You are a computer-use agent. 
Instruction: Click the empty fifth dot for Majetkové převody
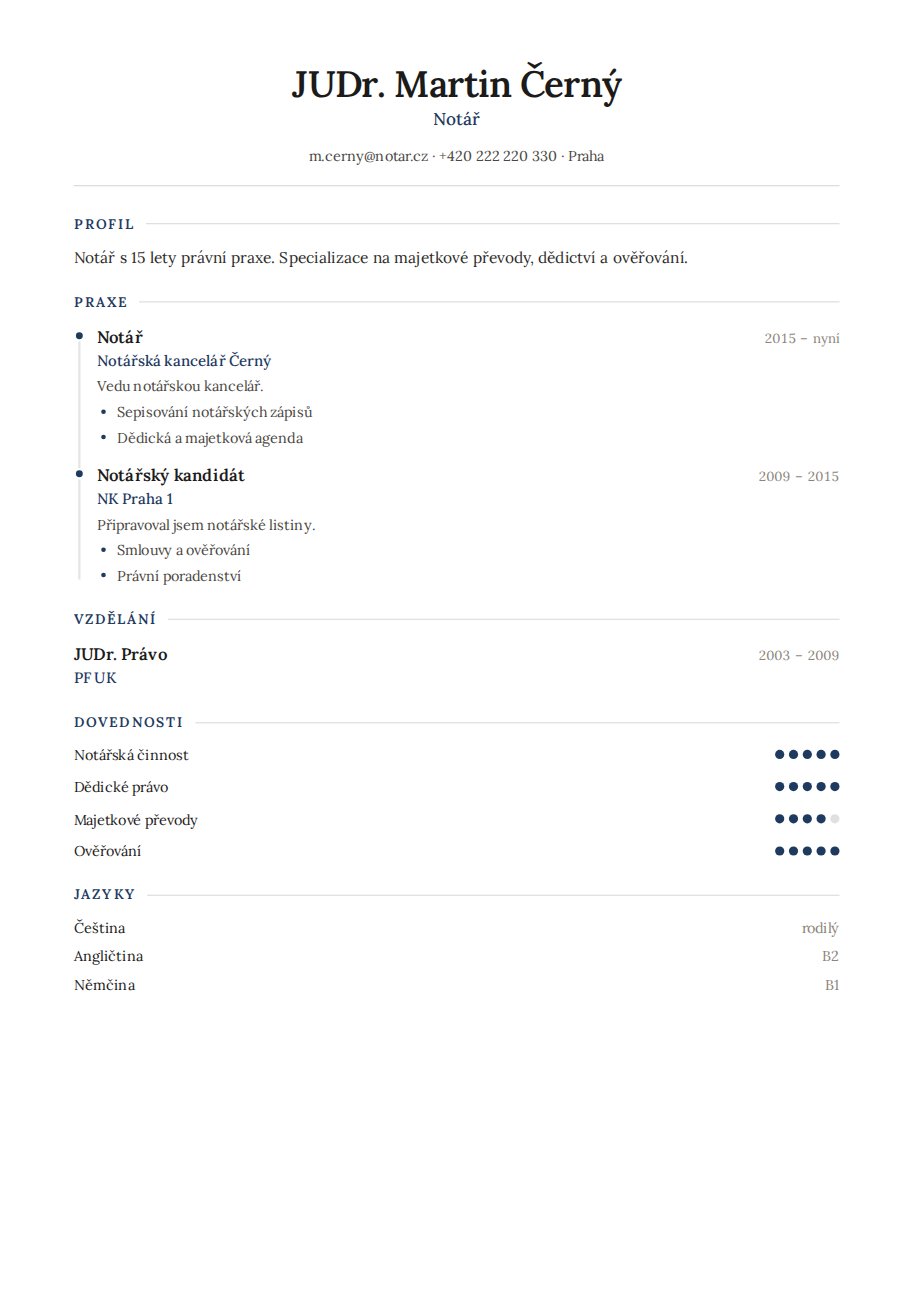pos(835,819)
